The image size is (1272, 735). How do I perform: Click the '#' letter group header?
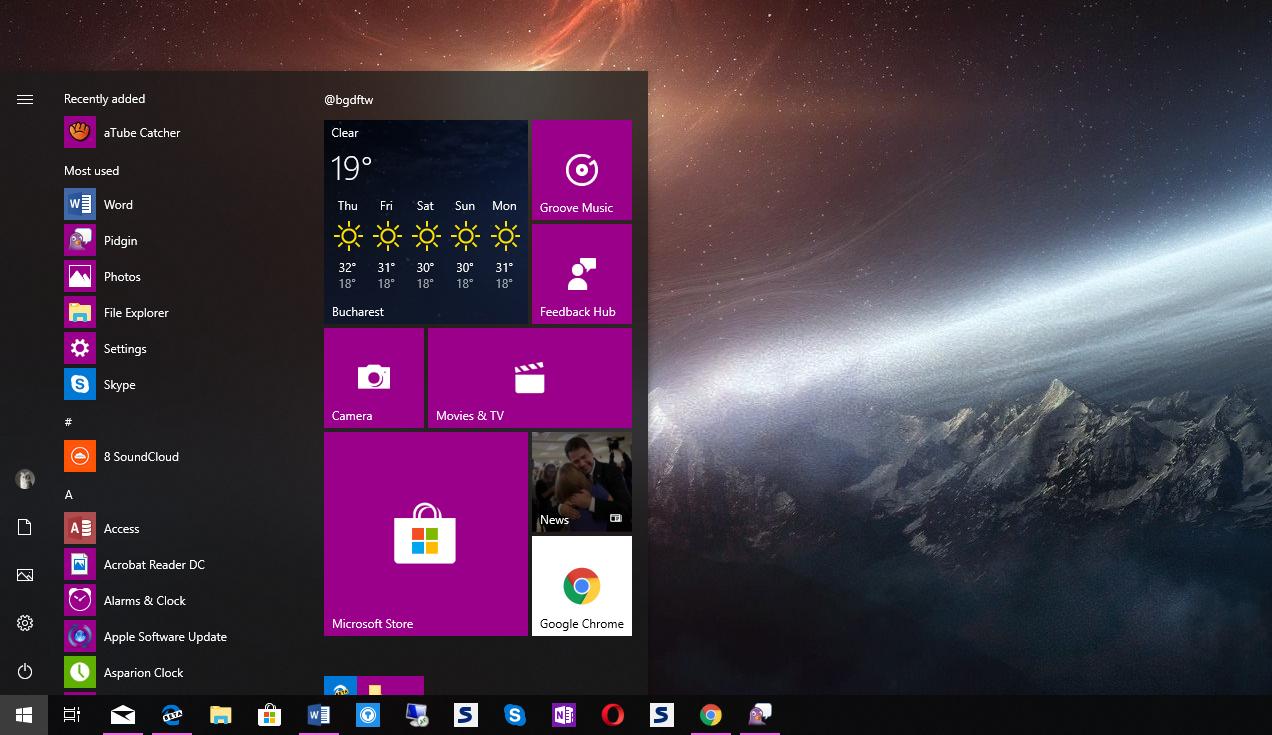(68, 422)
